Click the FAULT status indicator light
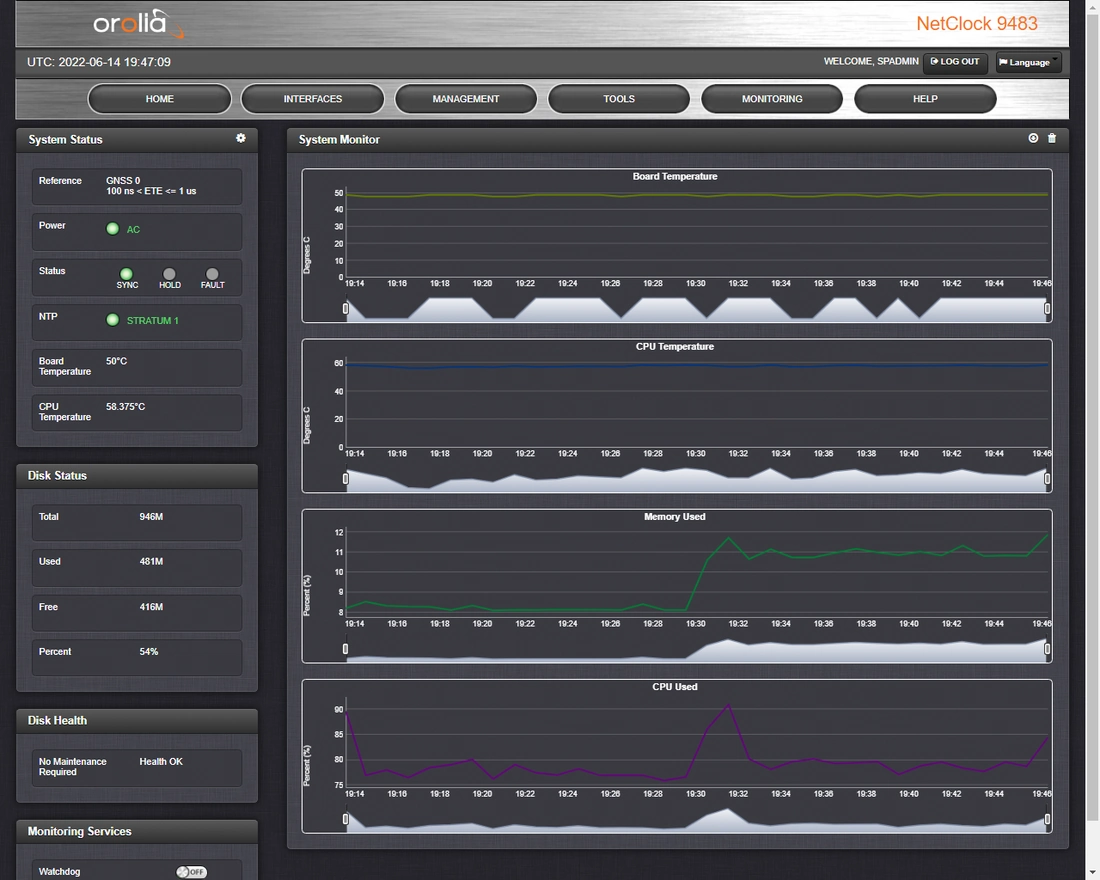1100x880 pixels. coord(212,274)
